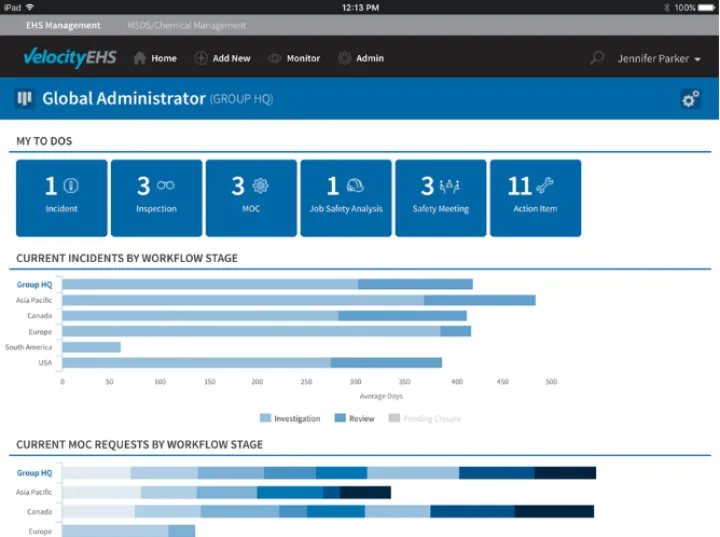This screenshot has width=720, height=537.
Task: Click the search magnifier icon
Action: 597,58
